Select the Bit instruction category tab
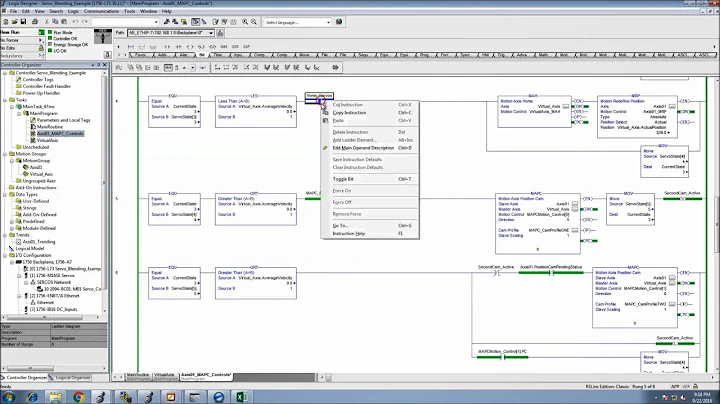This screenshot has width=720, height=404. [x=202, y=55]
